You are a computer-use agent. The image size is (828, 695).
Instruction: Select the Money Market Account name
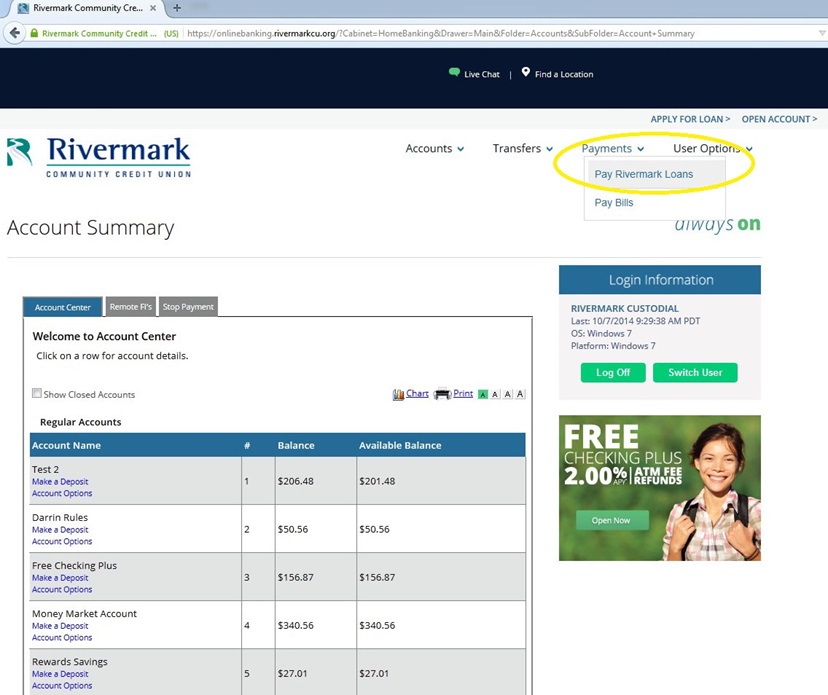(x=84, y=614)
